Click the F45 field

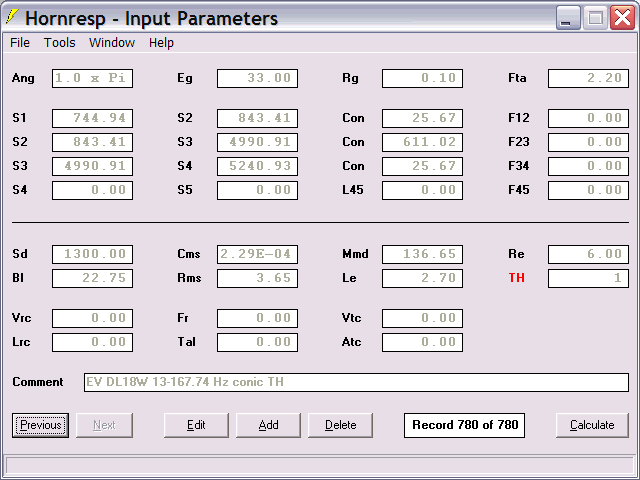click(588, 191)
